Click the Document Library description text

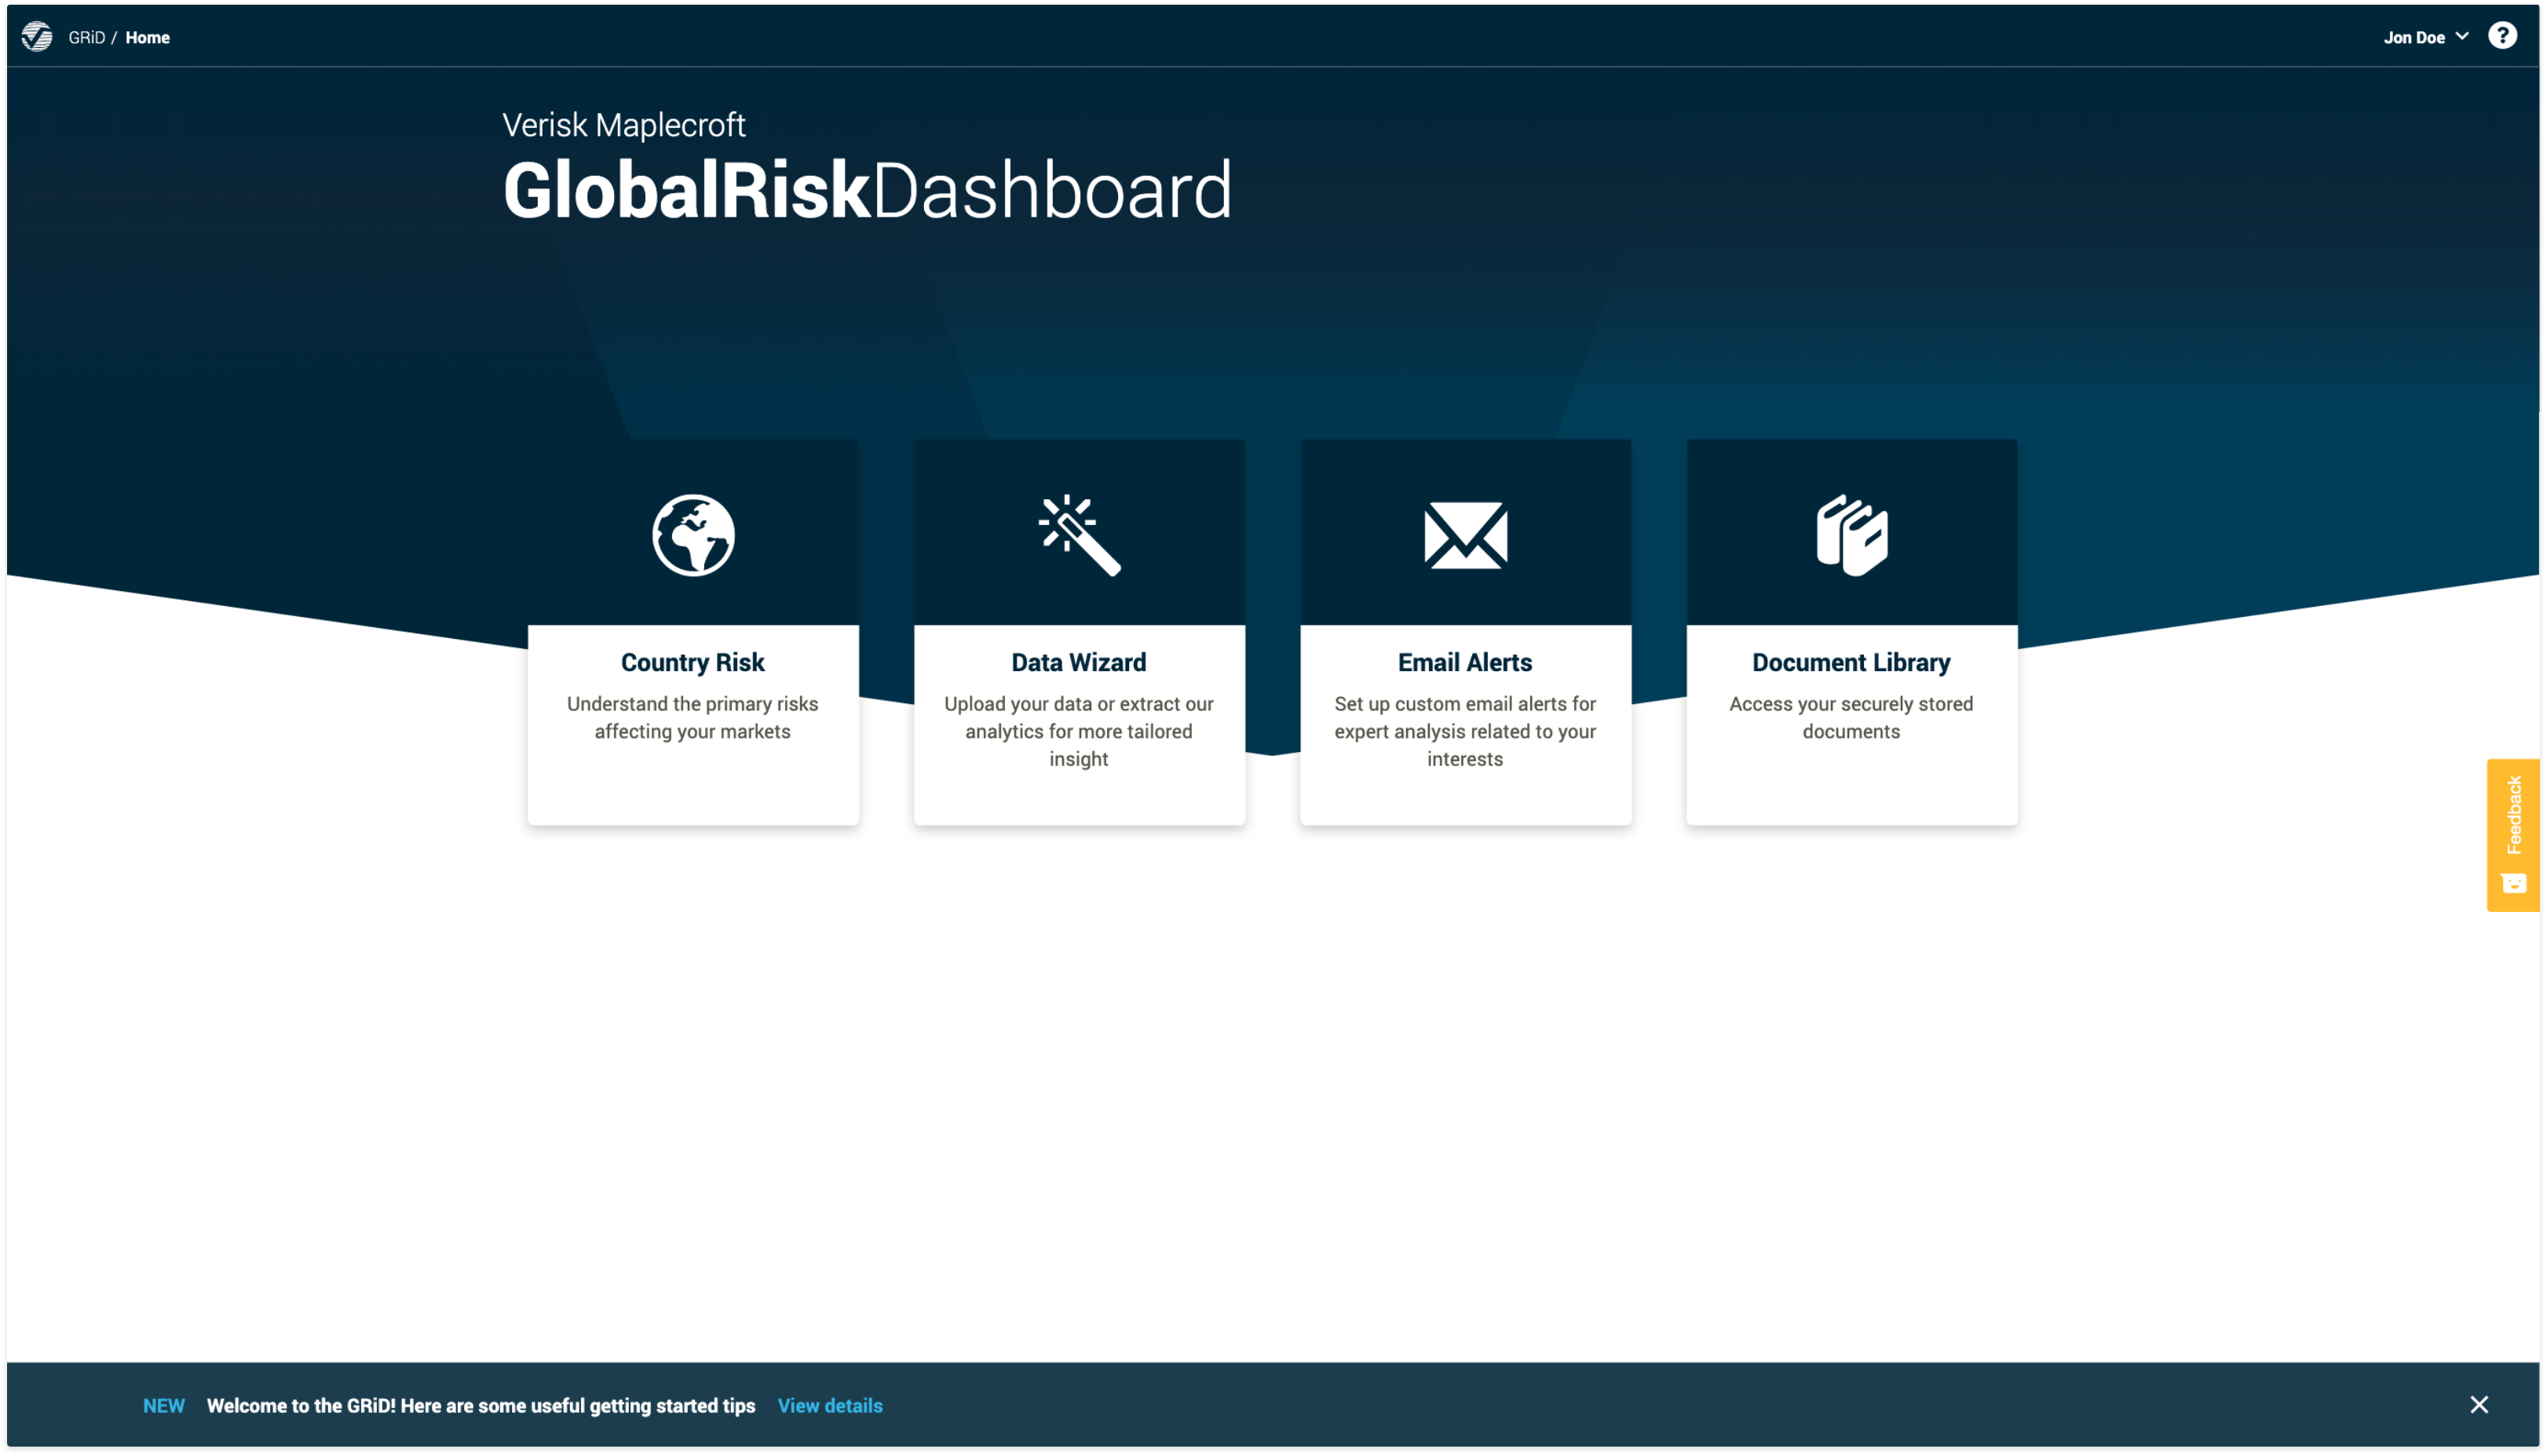point(1850,718)
